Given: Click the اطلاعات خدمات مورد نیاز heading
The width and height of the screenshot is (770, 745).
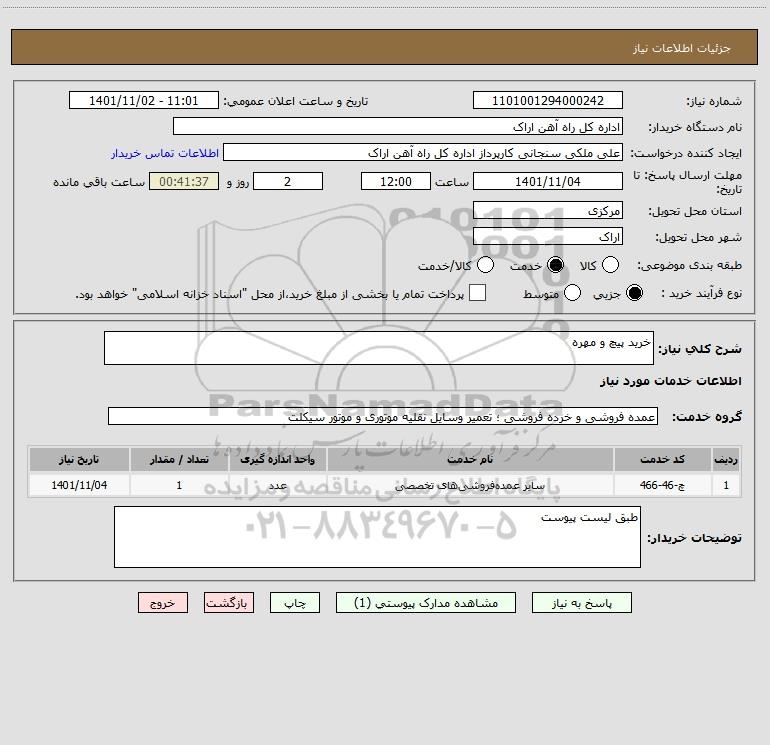Looking at the screenshot, I should pyautogui.click(x=671, y=381).
